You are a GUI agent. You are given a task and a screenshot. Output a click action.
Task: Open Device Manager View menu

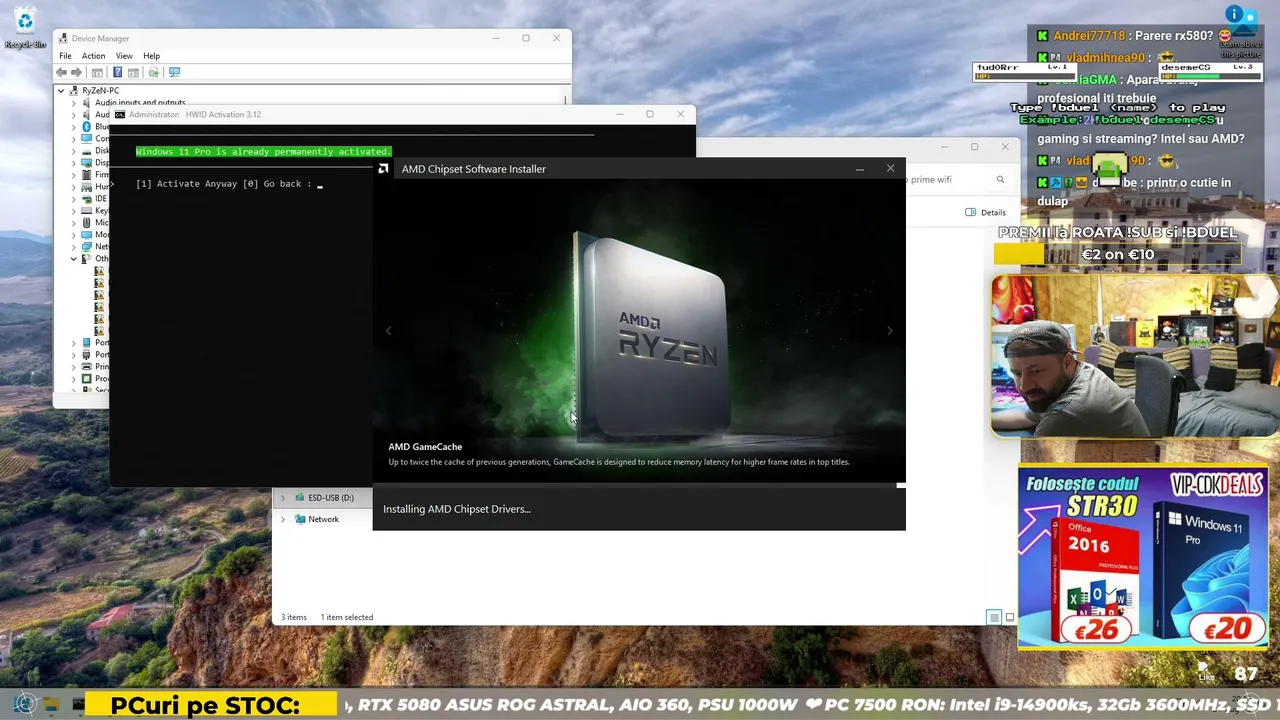pos(124,56)
